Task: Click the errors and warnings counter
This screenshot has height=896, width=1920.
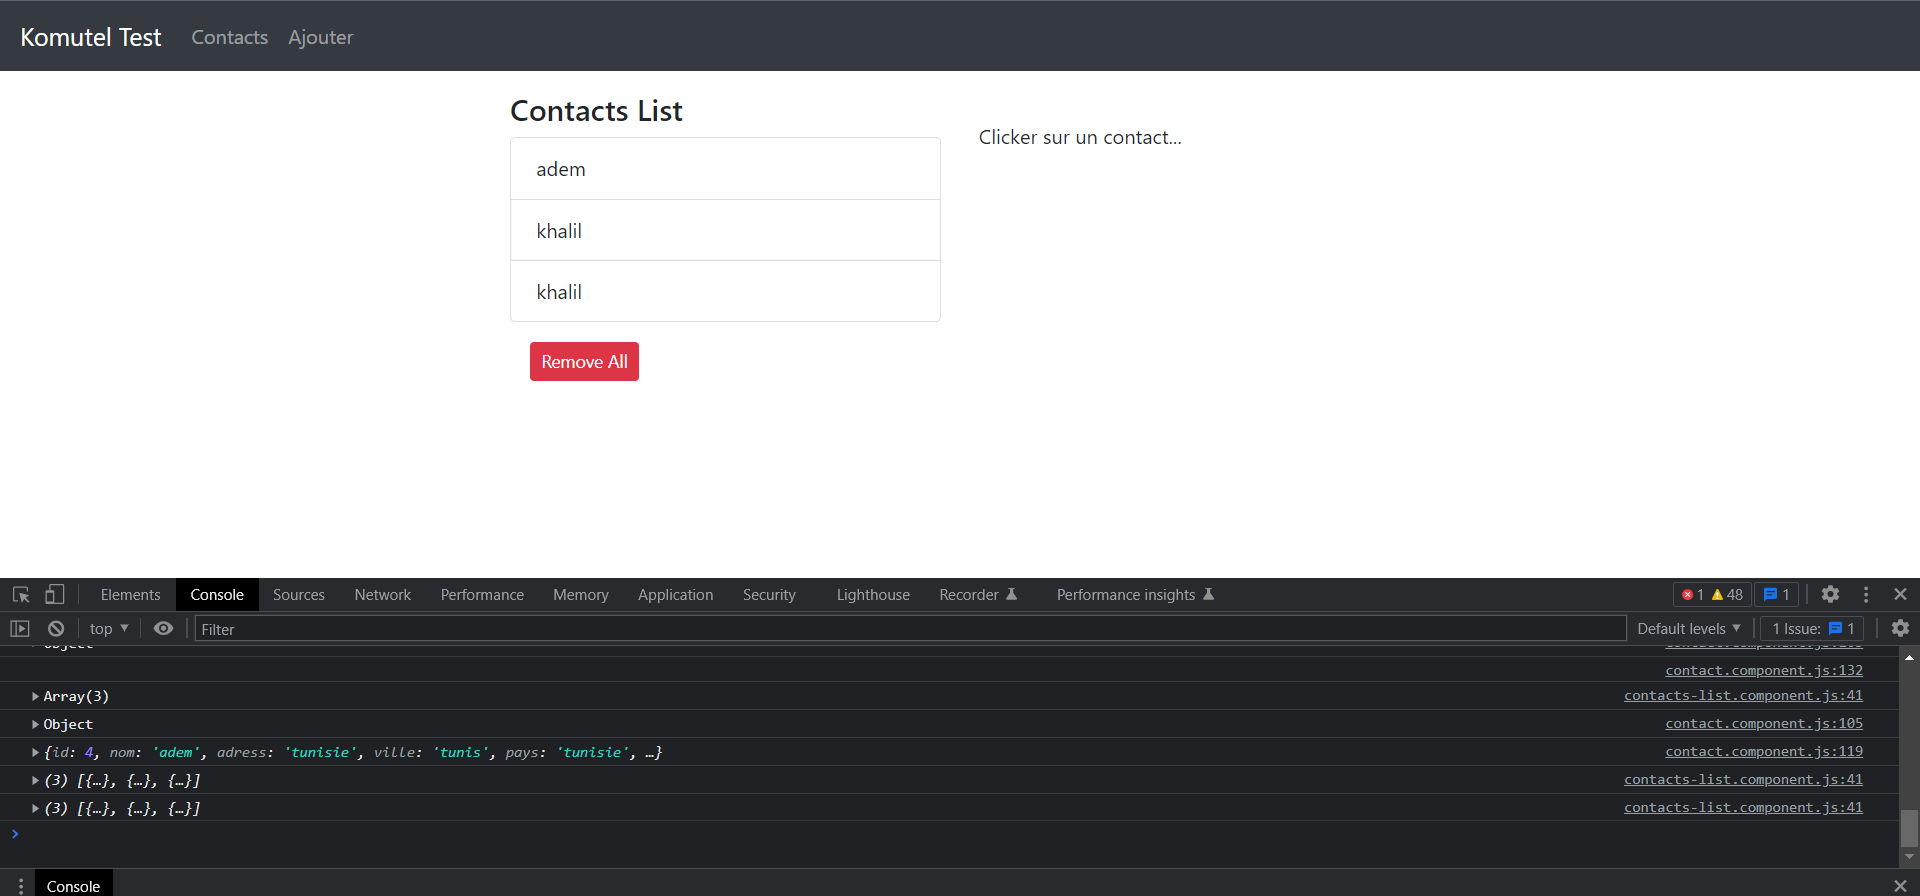Action: tap(1712, 594)
